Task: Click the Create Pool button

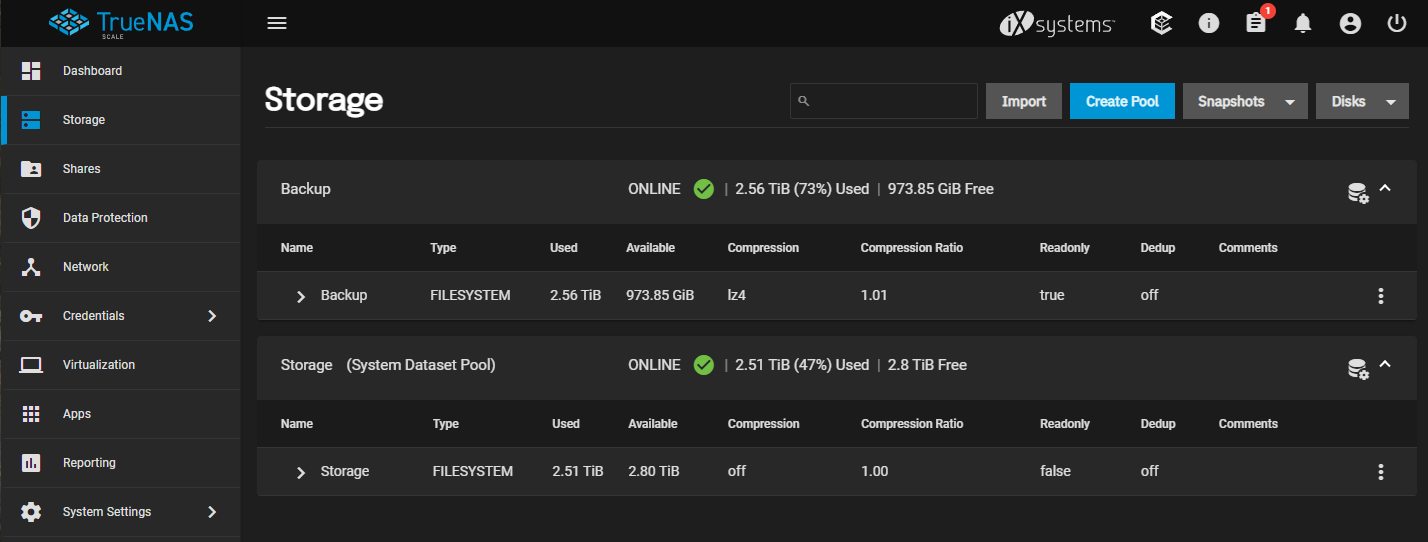Action: tap(1122, 101)
